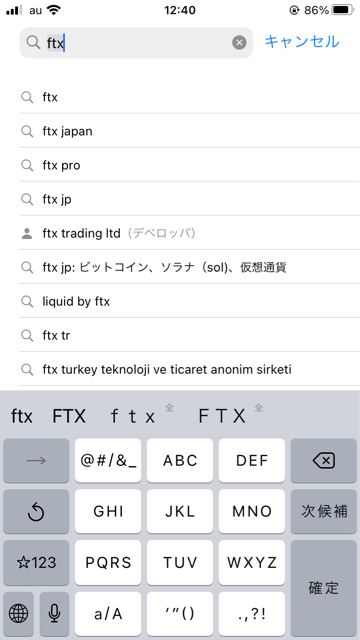
Task: Tap inside the ftx search field
Action: pos(136,42)
